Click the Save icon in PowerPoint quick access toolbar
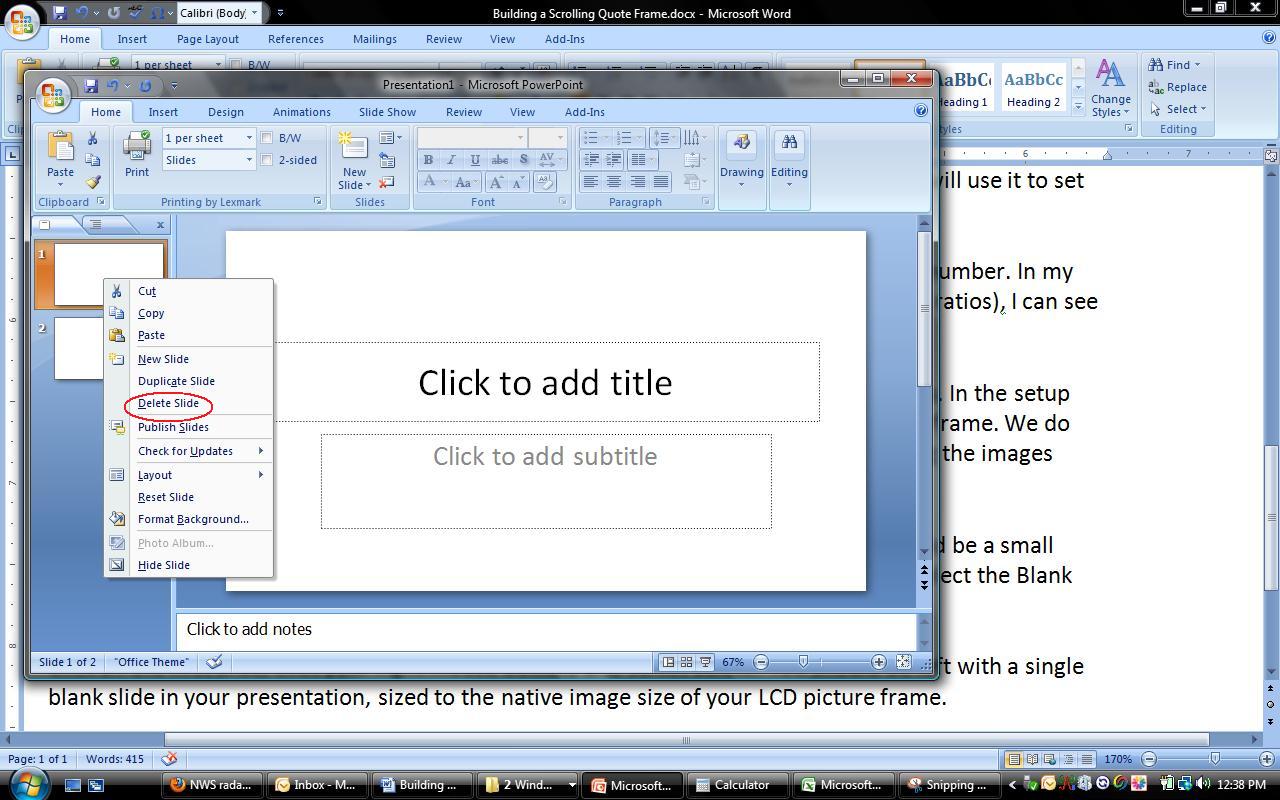Screen dimensions: 1280x800 [91, 86]
